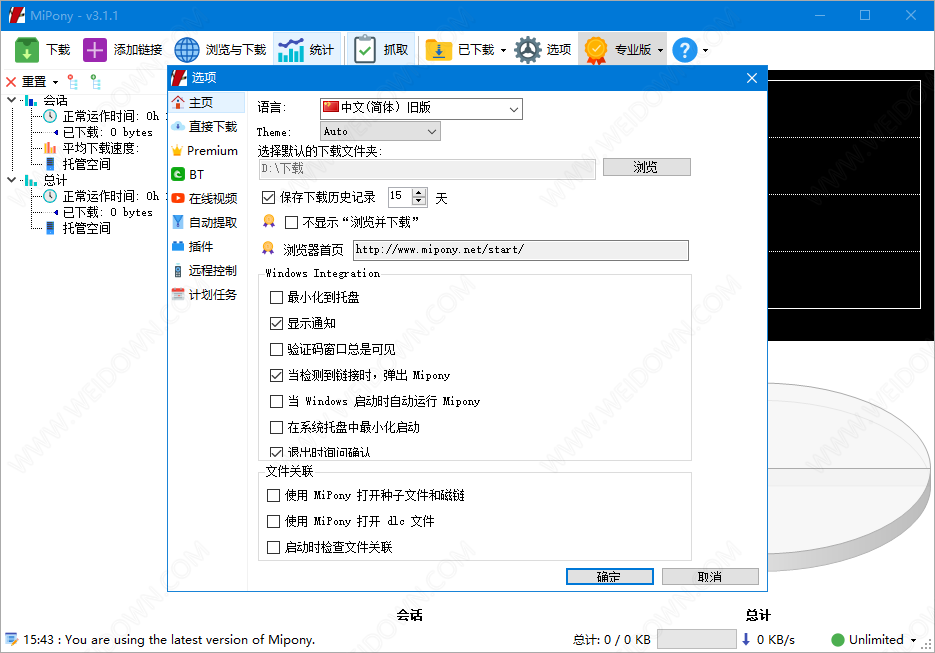The height and width of the screenshot is (653, 935).
Task: Close the 选项 dialog window
Action: (x=751, y=78)
